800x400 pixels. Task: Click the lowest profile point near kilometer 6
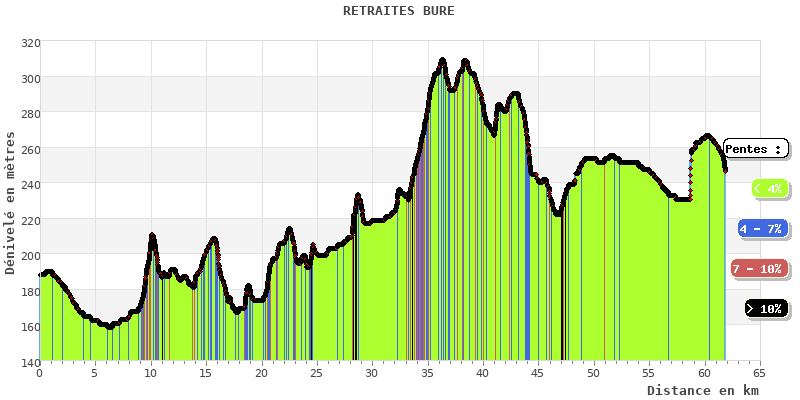pos(108,327)
